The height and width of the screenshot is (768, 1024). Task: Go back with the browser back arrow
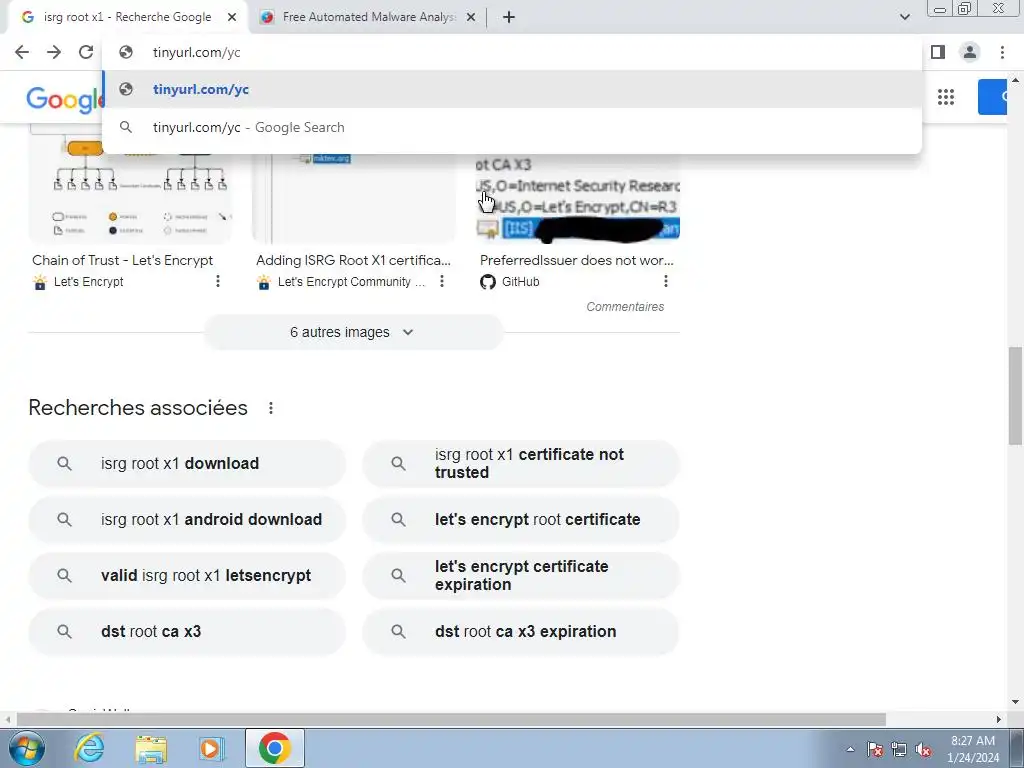pos(22,52)
